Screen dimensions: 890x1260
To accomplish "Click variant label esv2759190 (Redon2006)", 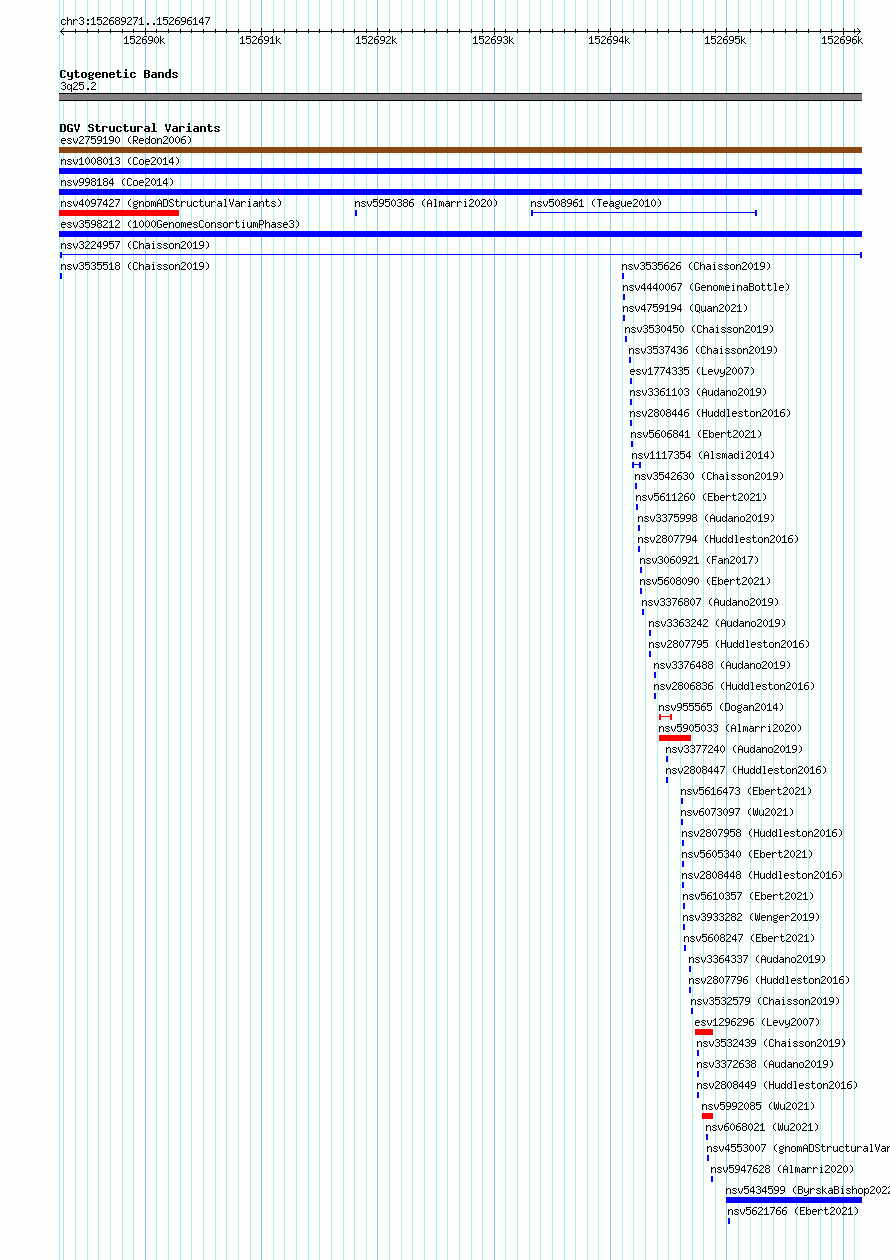I will pyautogui.click(x=126, y=140).
